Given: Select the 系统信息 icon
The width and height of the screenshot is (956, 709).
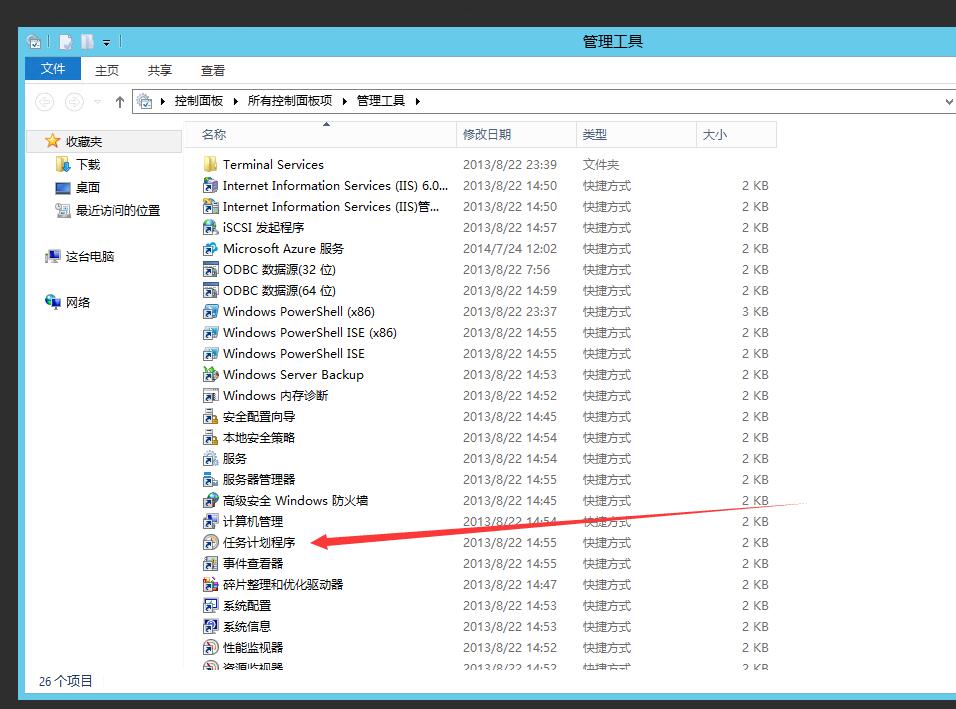Looking at the screenshot, I should [210, 626].
